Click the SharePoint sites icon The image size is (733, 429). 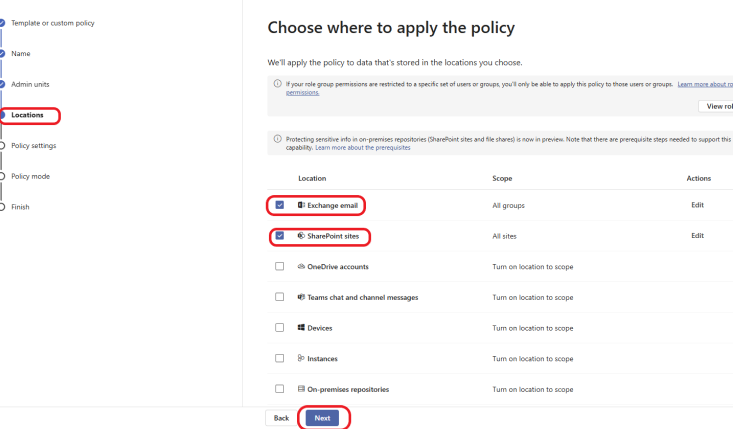[301, 236]
